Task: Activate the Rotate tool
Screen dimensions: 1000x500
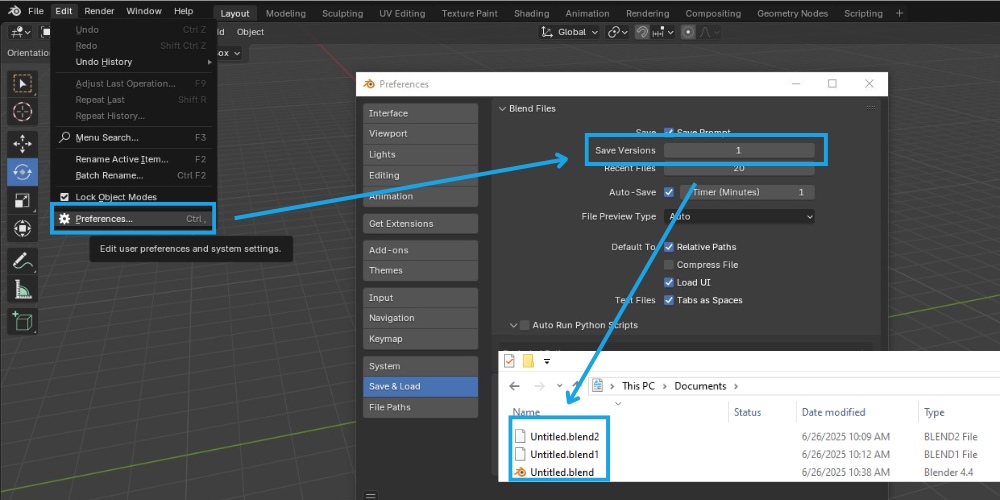Action: [22, 172]
